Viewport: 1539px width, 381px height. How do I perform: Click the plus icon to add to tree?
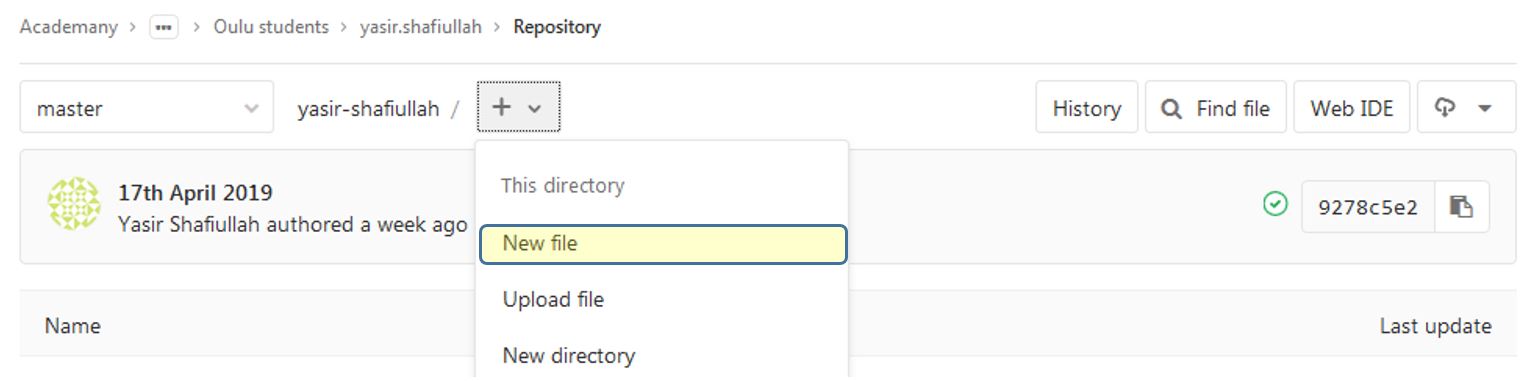pos(502,107)
